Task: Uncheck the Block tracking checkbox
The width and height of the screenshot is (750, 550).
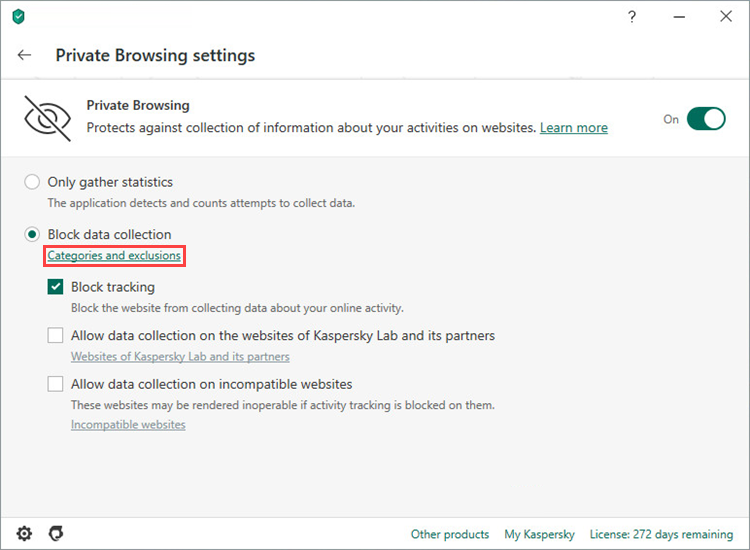Action: coord(55,286)
